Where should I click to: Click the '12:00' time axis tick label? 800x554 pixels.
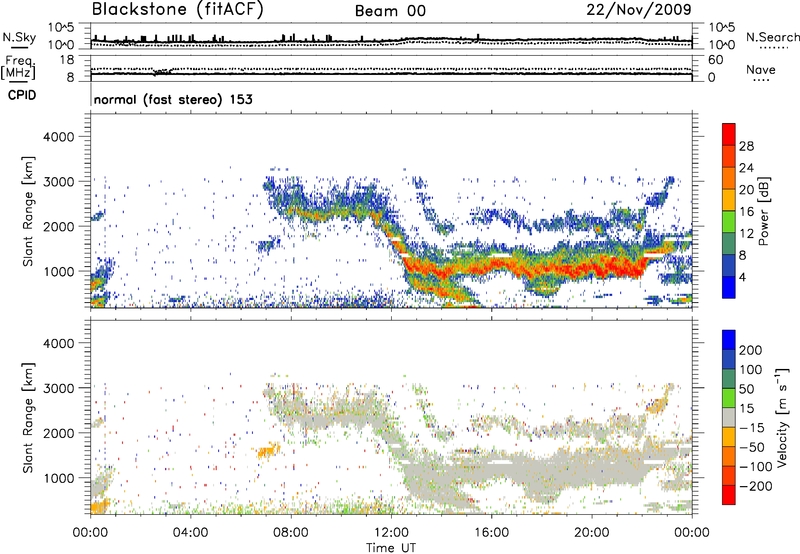pos(391,533)
